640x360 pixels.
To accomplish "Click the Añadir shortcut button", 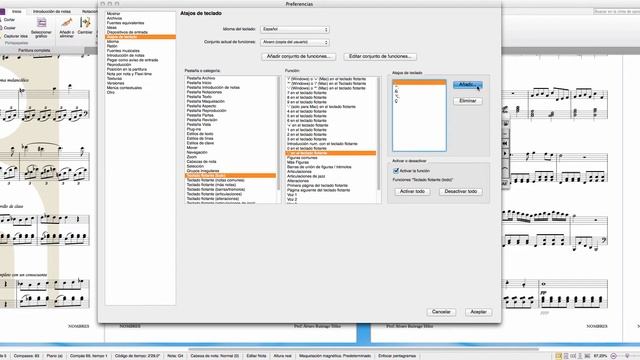I will coord(467,85).
